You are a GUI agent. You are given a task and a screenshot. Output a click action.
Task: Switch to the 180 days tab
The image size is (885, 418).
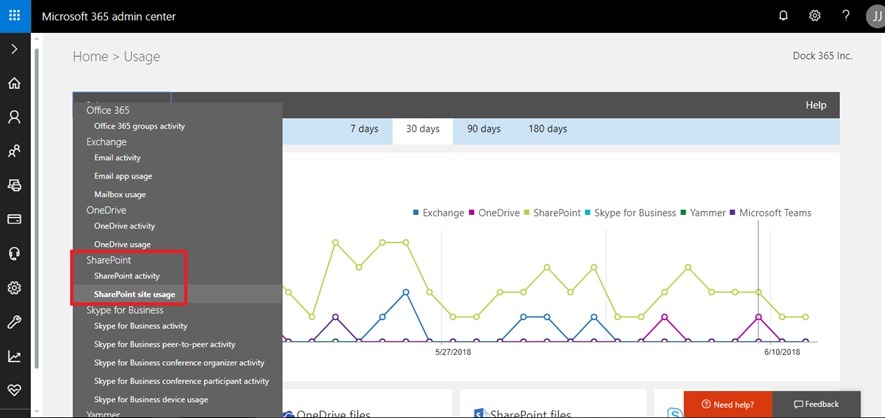click(547, 129)
